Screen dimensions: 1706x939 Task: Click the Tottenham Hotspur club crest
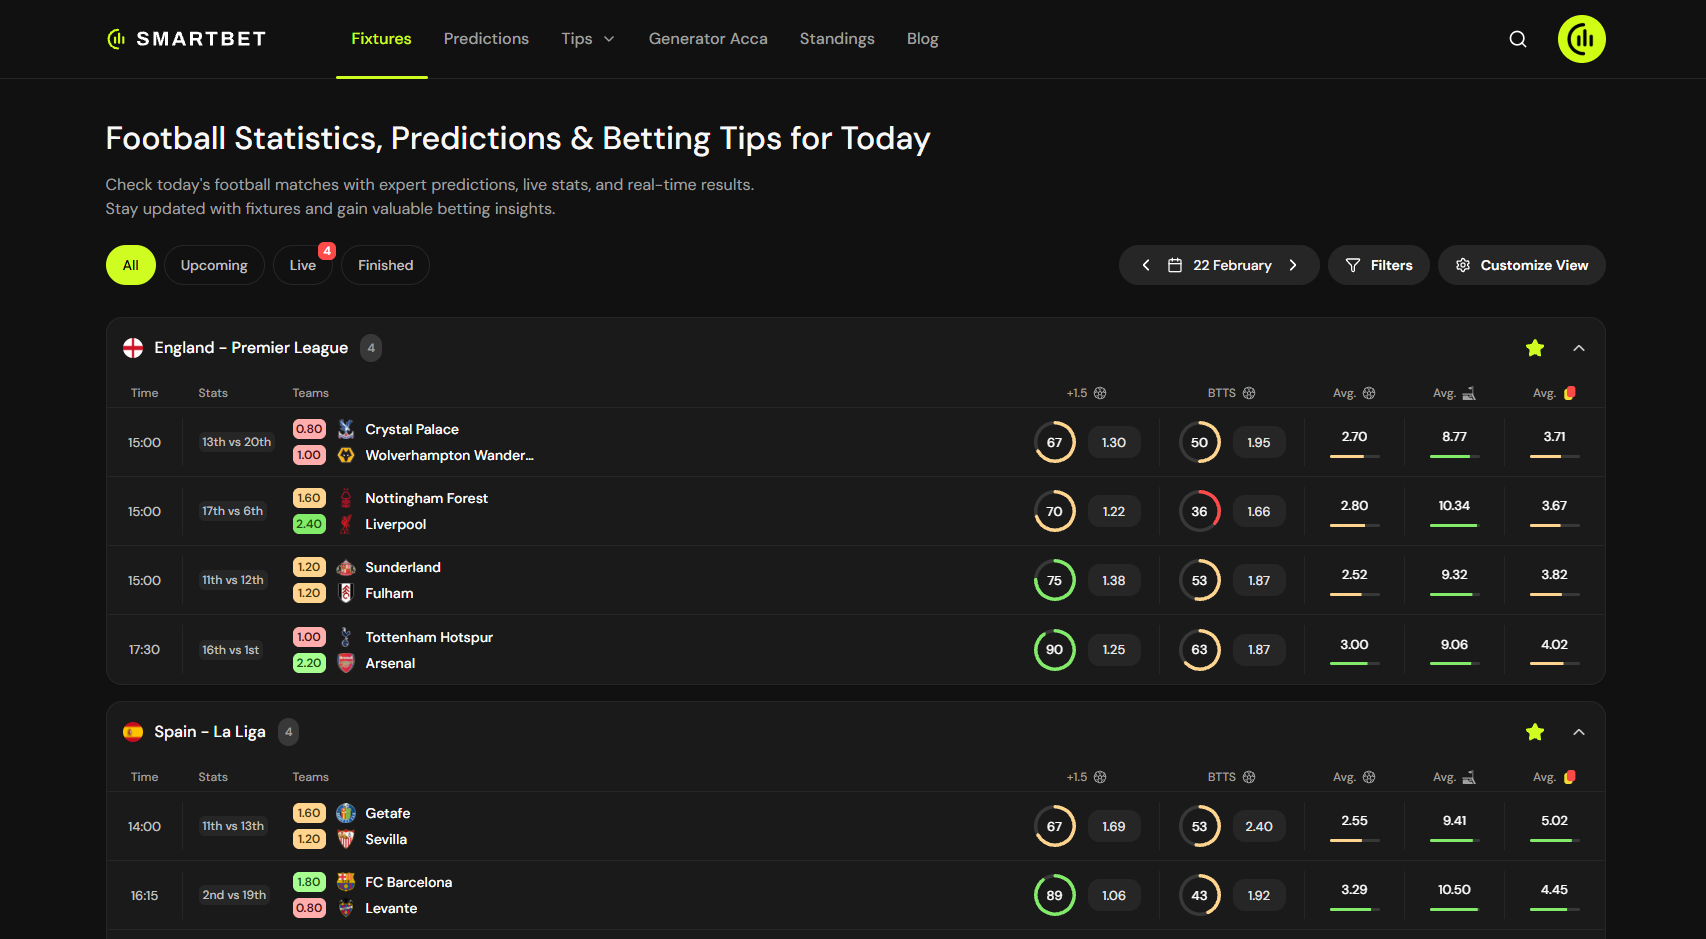coord(346,637)
